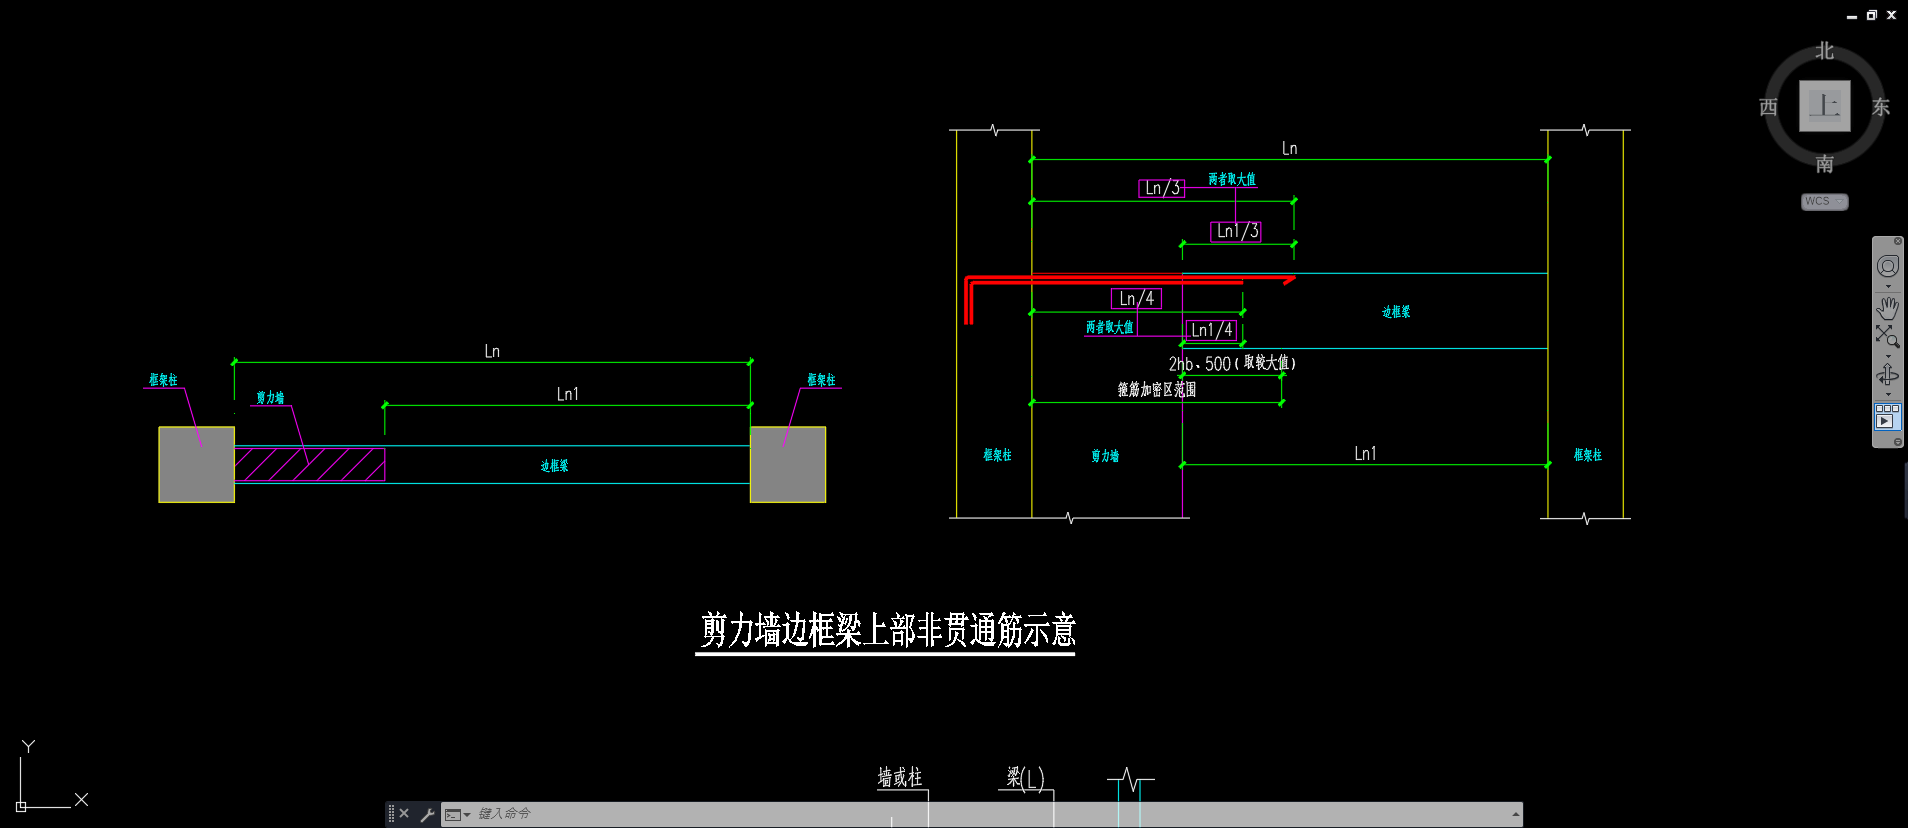Open the recent commands dropdown

(457, 814)
